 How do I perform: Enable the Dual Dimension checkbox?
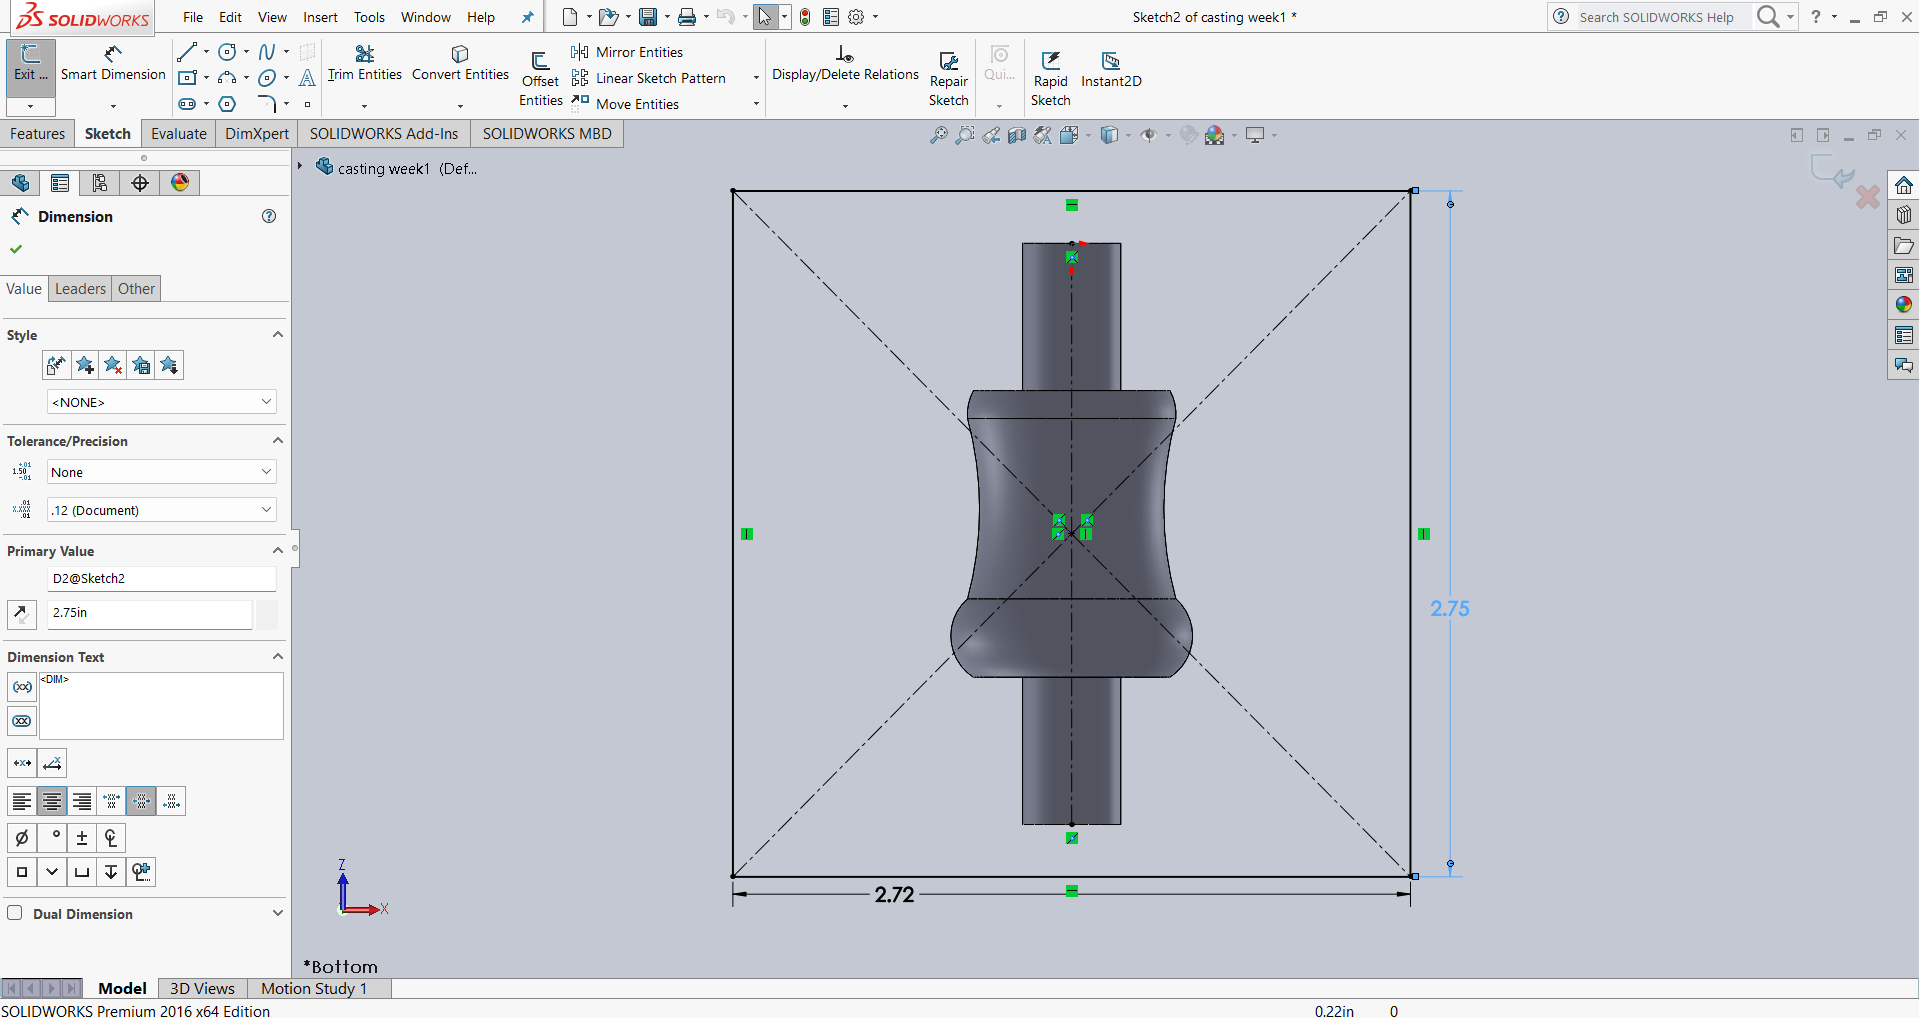pyautogui.click(x=15, y=913)
